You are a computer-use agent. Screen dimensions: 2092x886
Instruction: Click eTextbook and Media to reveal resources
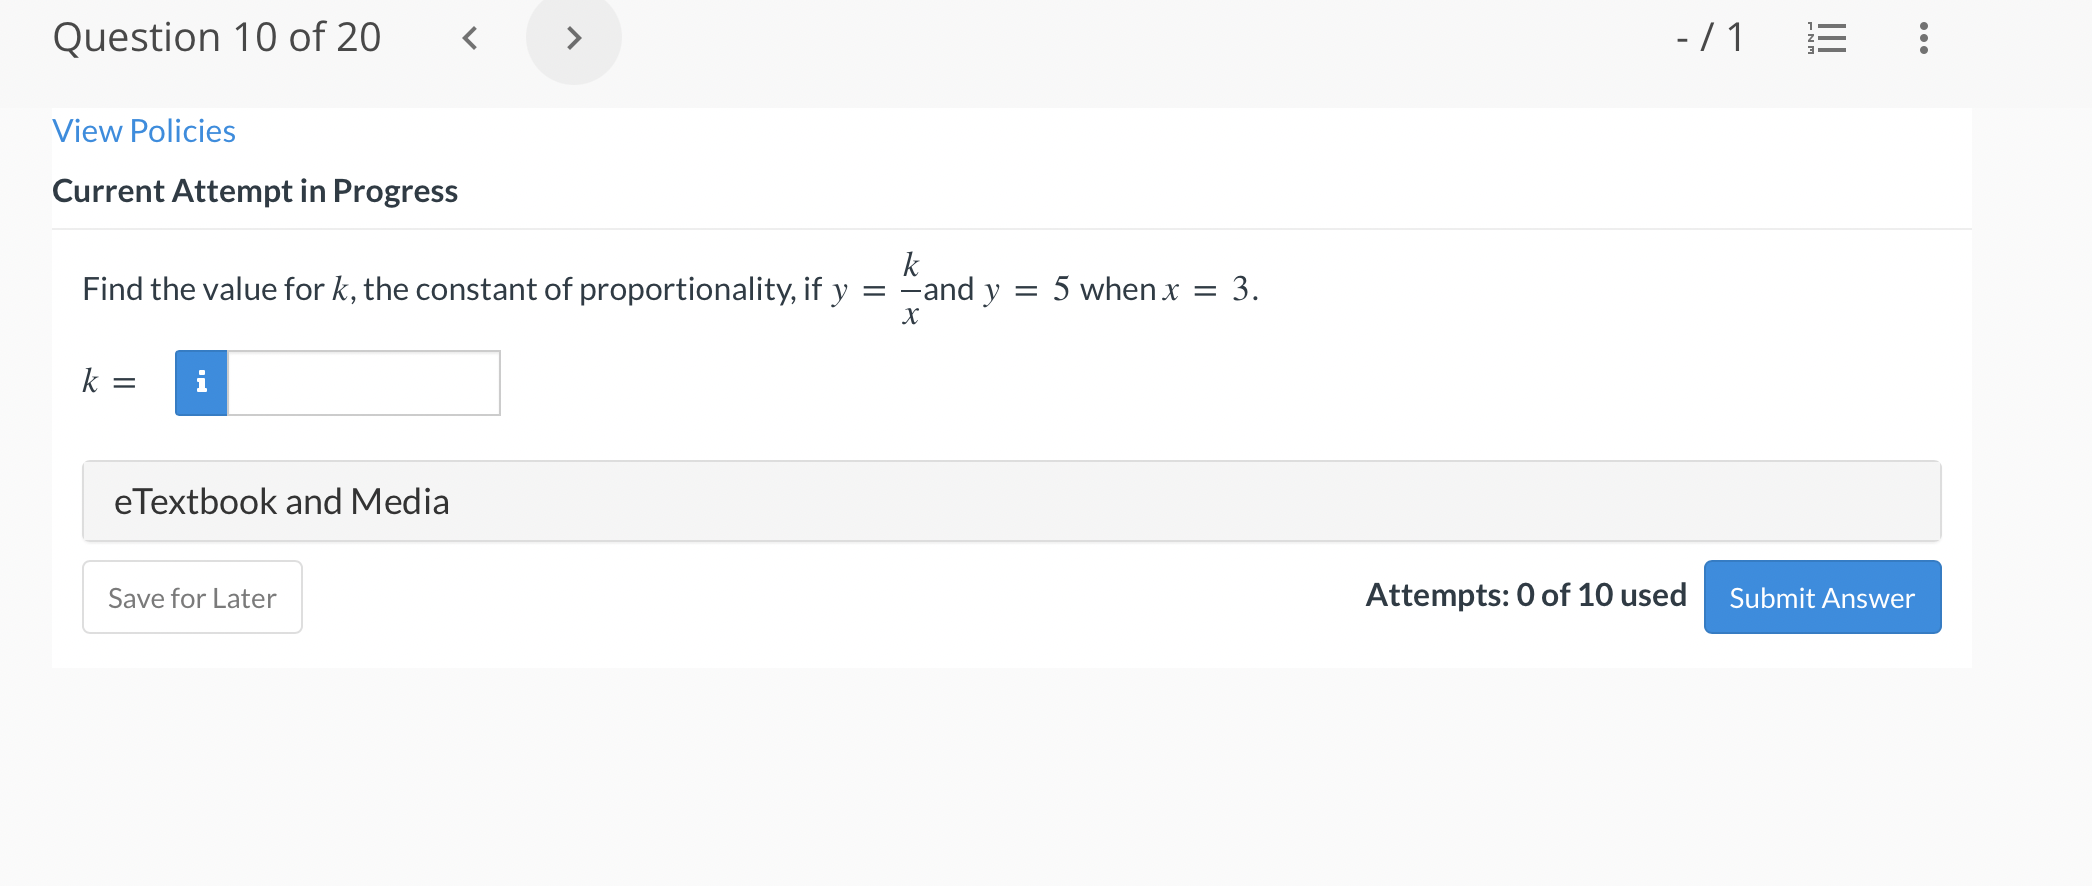pos(281,501)
